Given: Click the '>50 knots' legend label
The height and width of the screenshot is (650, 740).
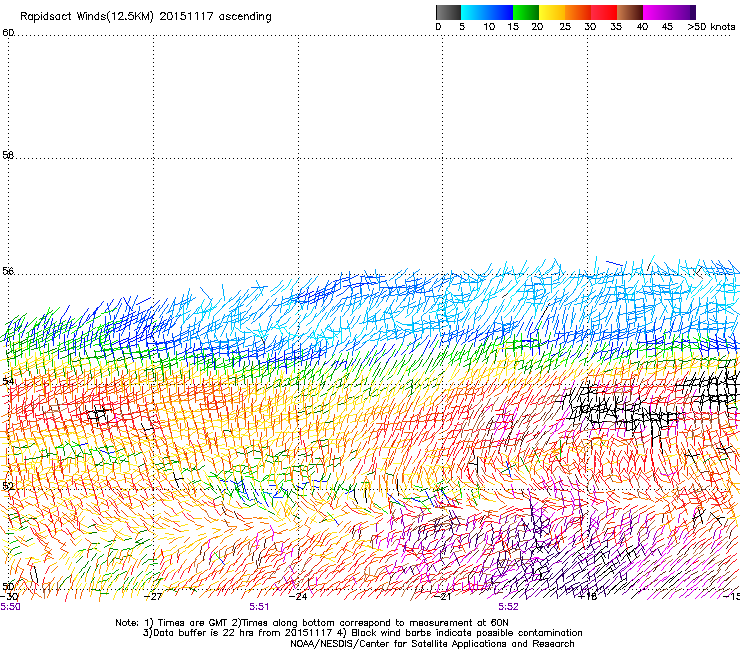Looking at the screenshot, I should [711, 27].
